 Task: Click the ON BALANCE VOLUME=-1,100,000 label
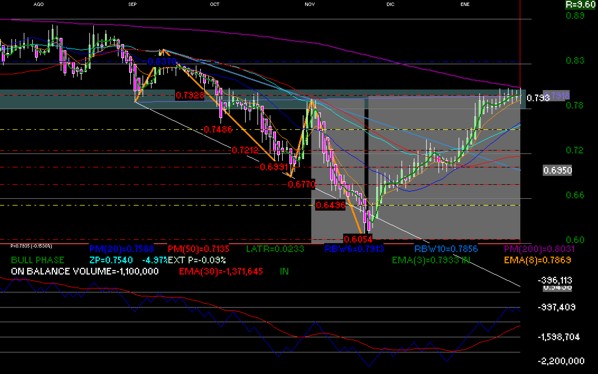pyautogui.click(x=85, y=272)
